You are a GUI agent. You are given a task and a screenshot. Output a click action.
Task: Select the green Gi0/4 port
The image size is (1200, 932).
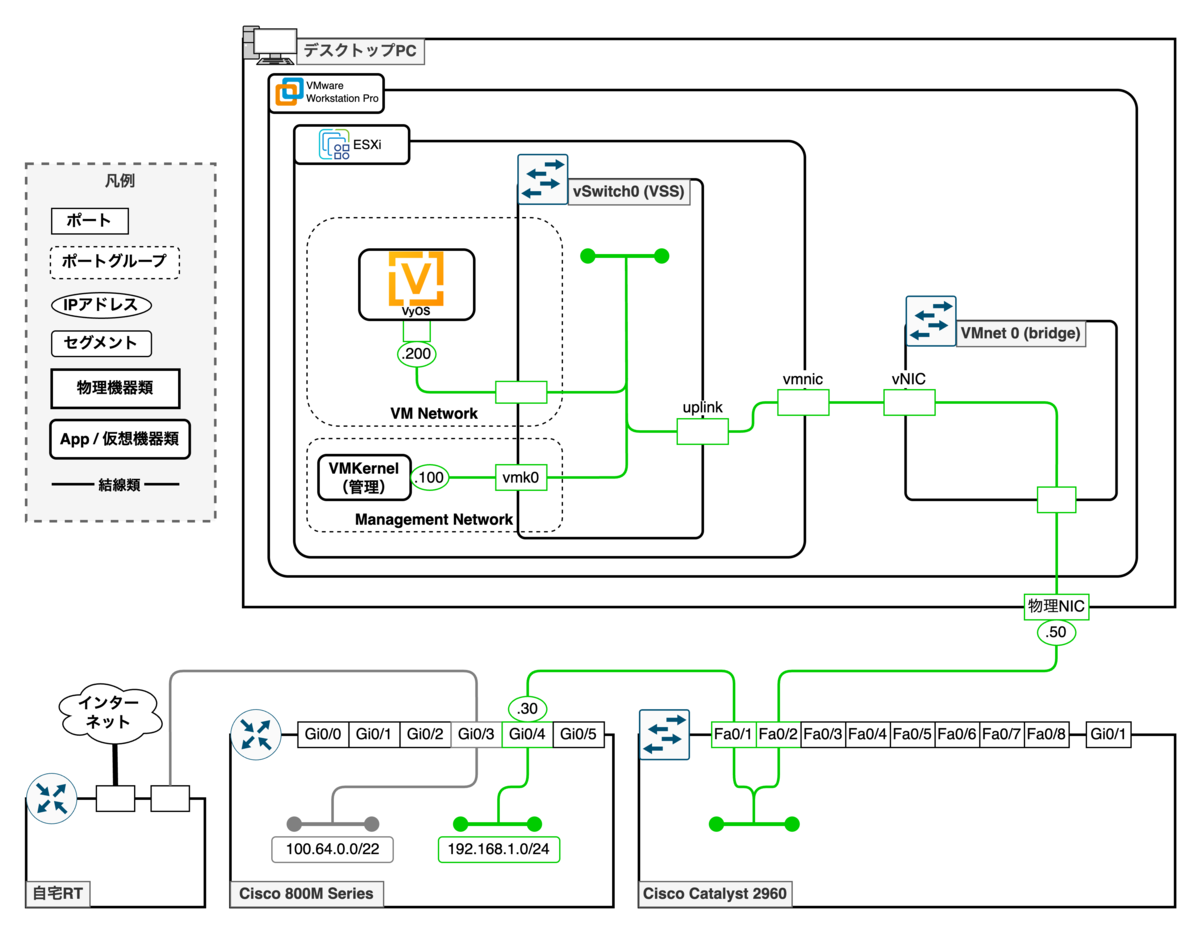pos(527,734)
